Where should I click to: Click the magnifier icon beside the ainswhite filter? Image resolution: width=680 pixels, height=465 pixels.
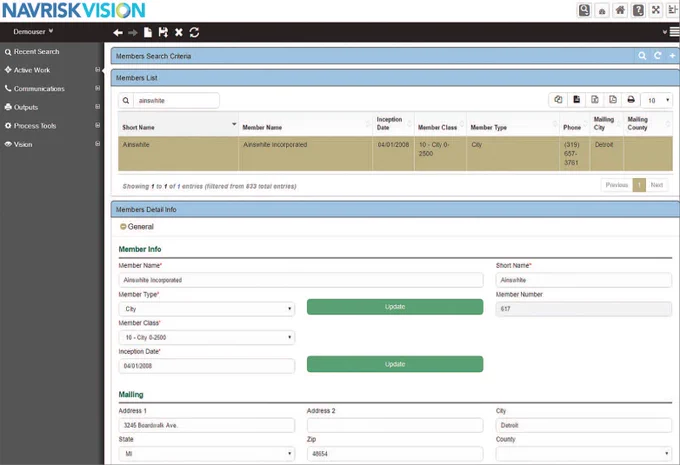pyautogui.click(x=126, y=101)
